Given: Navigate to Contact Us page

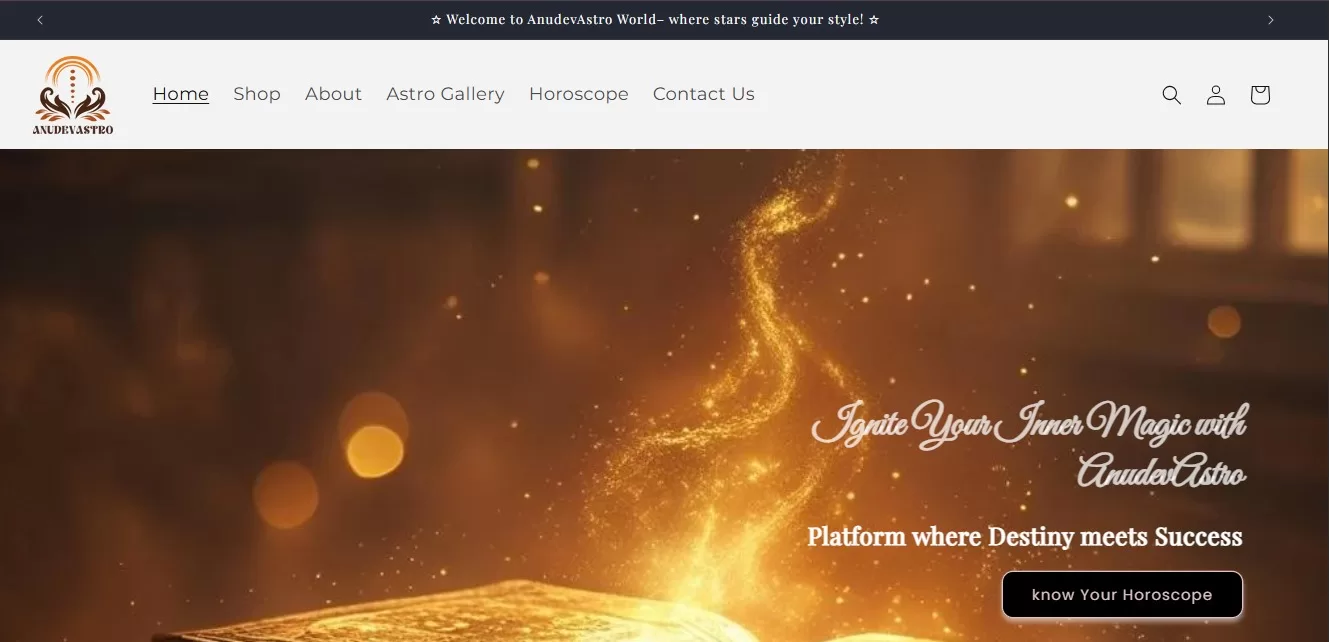Looking at the screenshot, I should (x=704, y=93).
